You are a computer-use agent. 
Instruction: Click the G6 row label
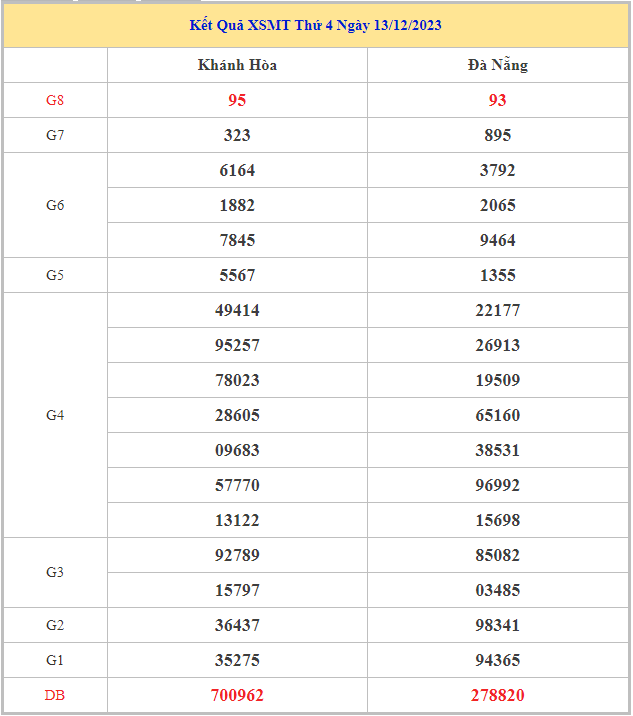click(x=55, y=205)
